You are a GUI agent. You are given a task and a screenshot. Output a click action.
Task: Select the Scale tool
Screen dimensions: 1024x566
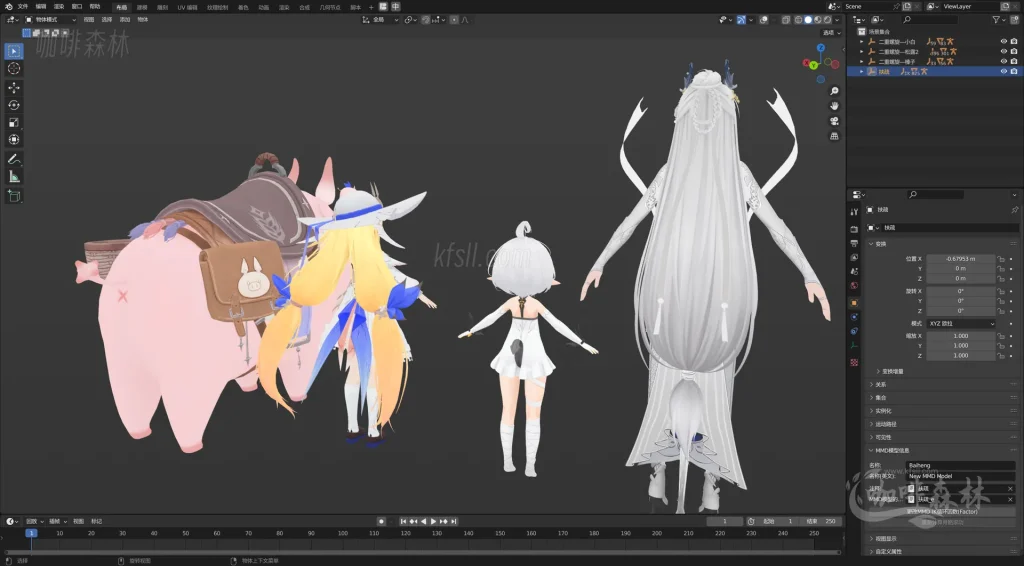[x=14, y=122]
